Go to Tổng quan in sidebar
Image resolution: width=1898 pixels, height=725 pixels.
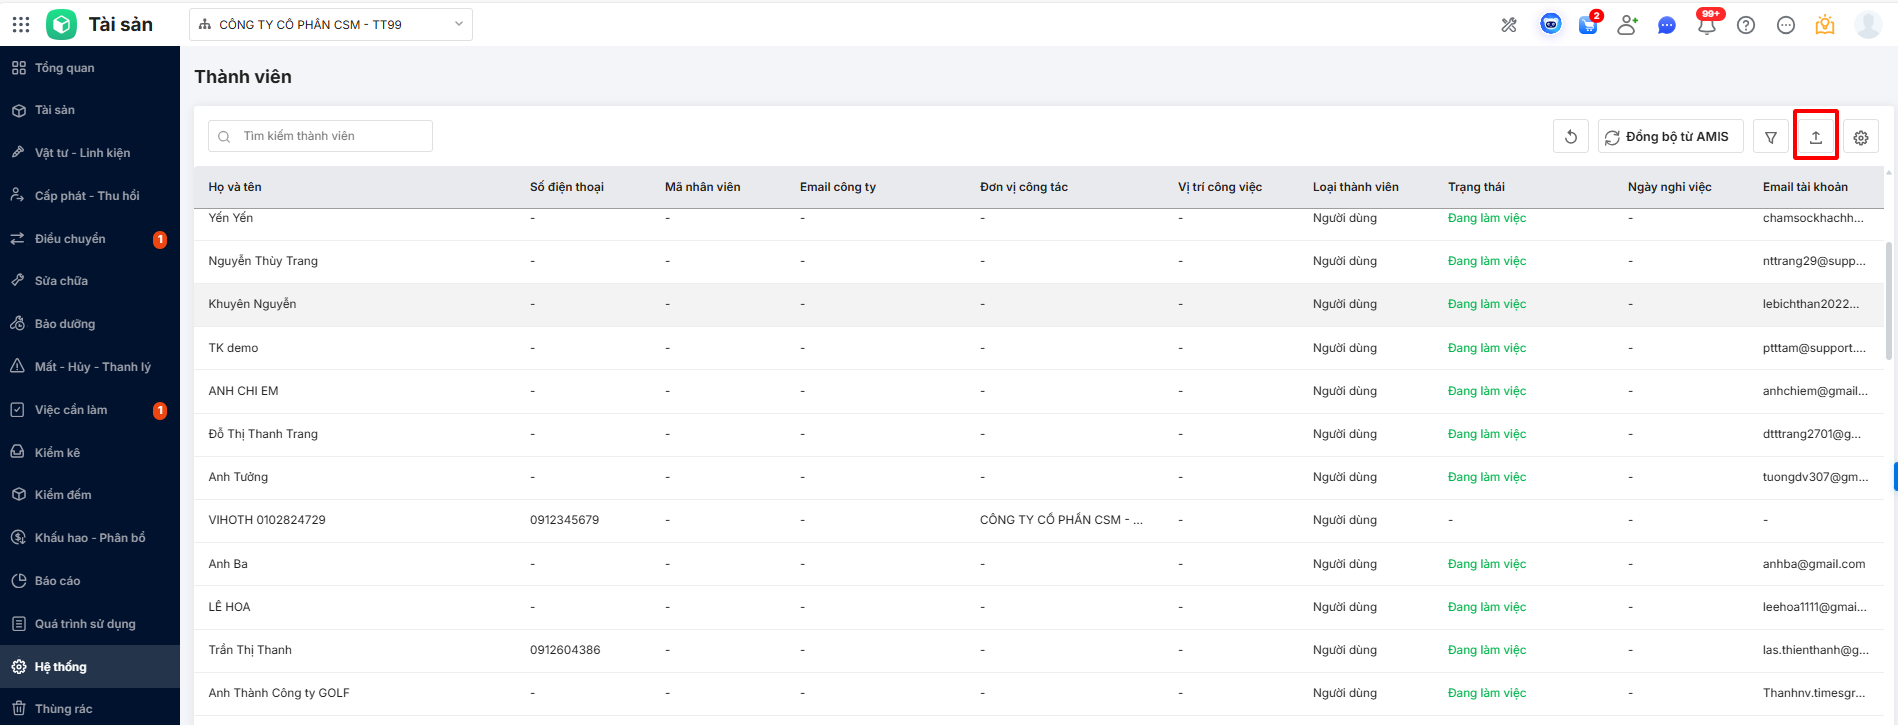point(65,68)
